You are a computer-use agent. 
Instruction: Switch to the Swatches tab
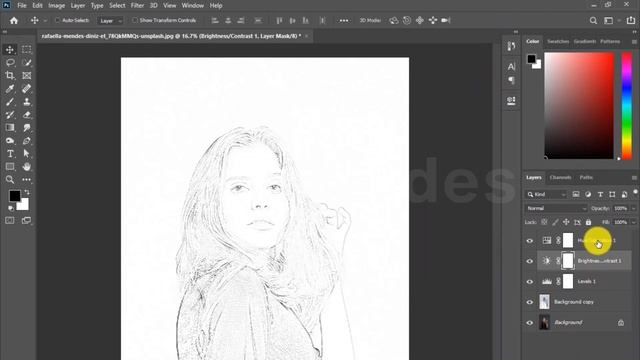tap(558, 42)
